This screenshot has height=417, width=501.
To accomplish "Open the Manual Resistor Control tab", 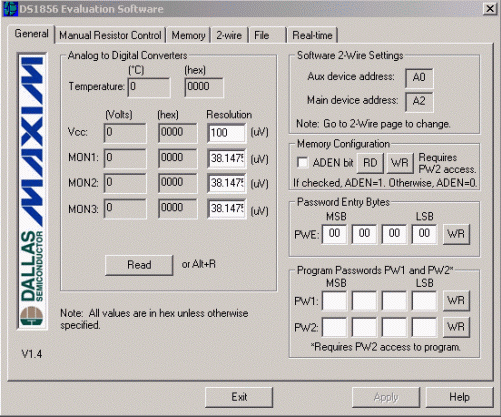I will [x=110, y=35].
